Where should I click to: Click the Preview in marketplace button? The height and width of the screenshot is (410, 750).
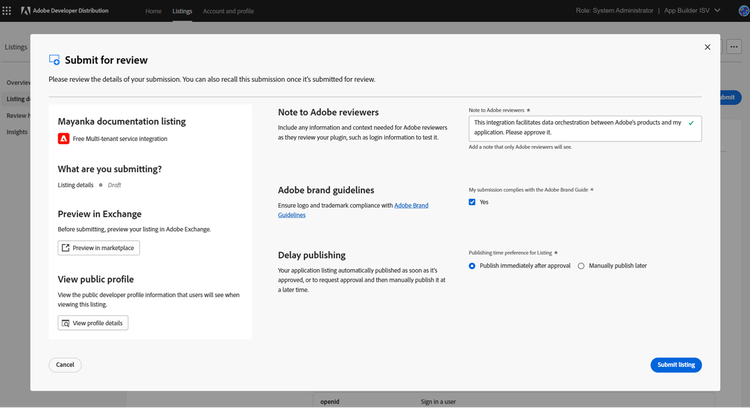[98, 248]
